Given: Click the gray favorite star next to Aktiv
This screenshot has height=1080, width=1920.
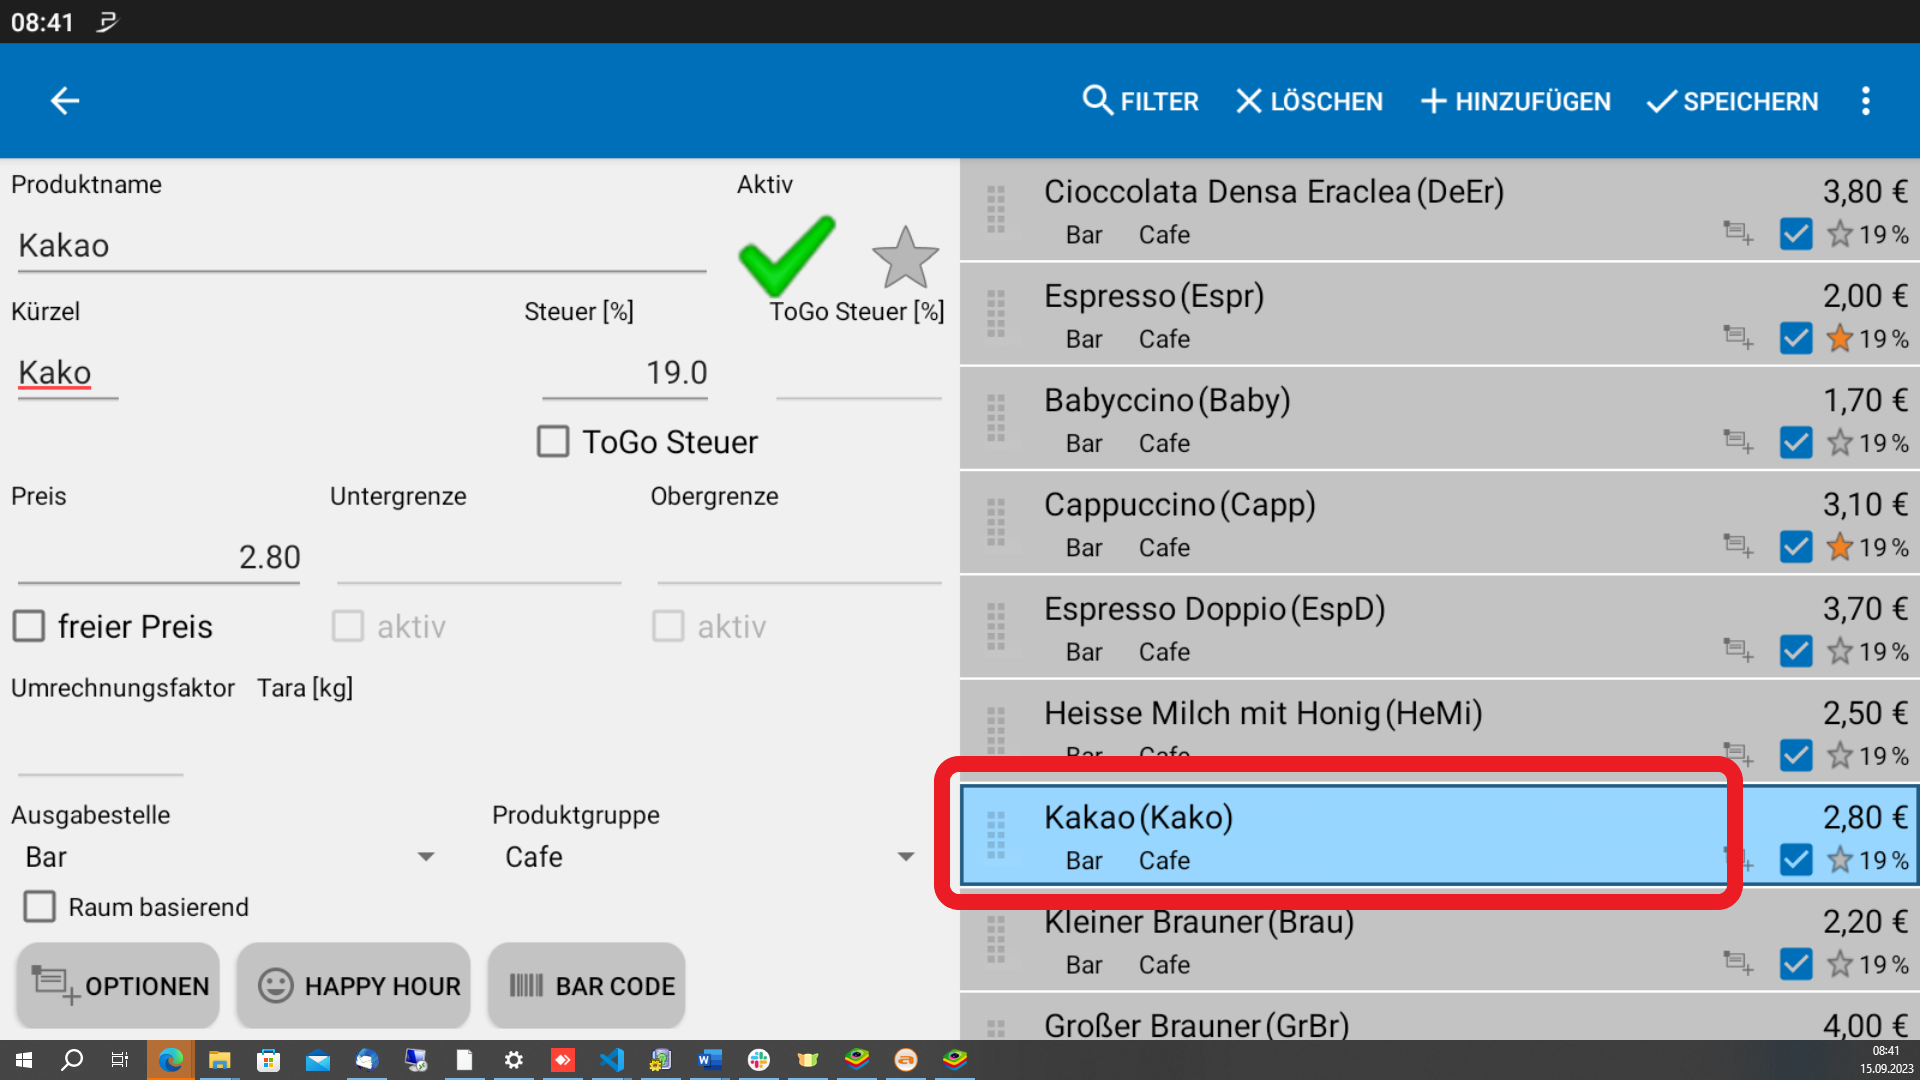Looking at the screenshot, I should tap(905, 257).
